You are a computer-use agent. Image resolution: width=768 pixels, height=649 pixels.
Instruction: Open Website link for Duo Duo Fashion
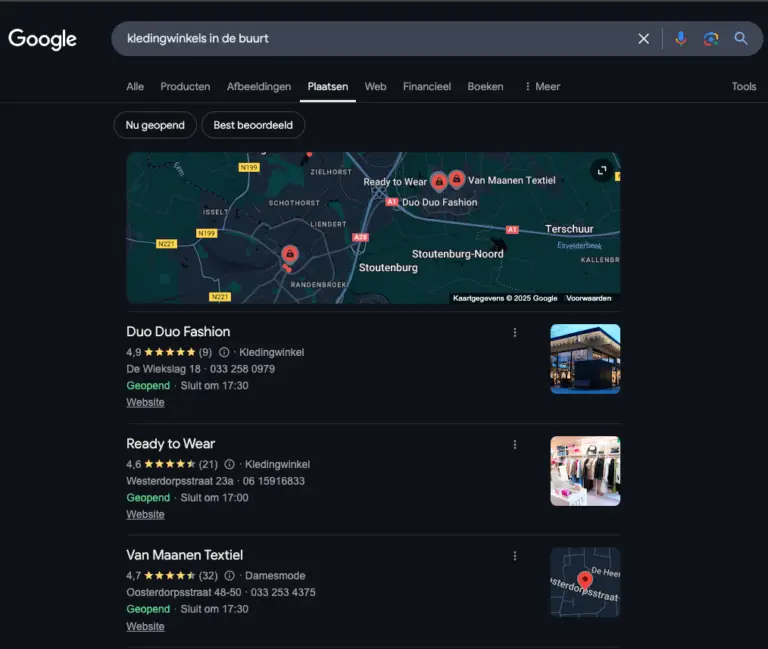coord(145,403)
